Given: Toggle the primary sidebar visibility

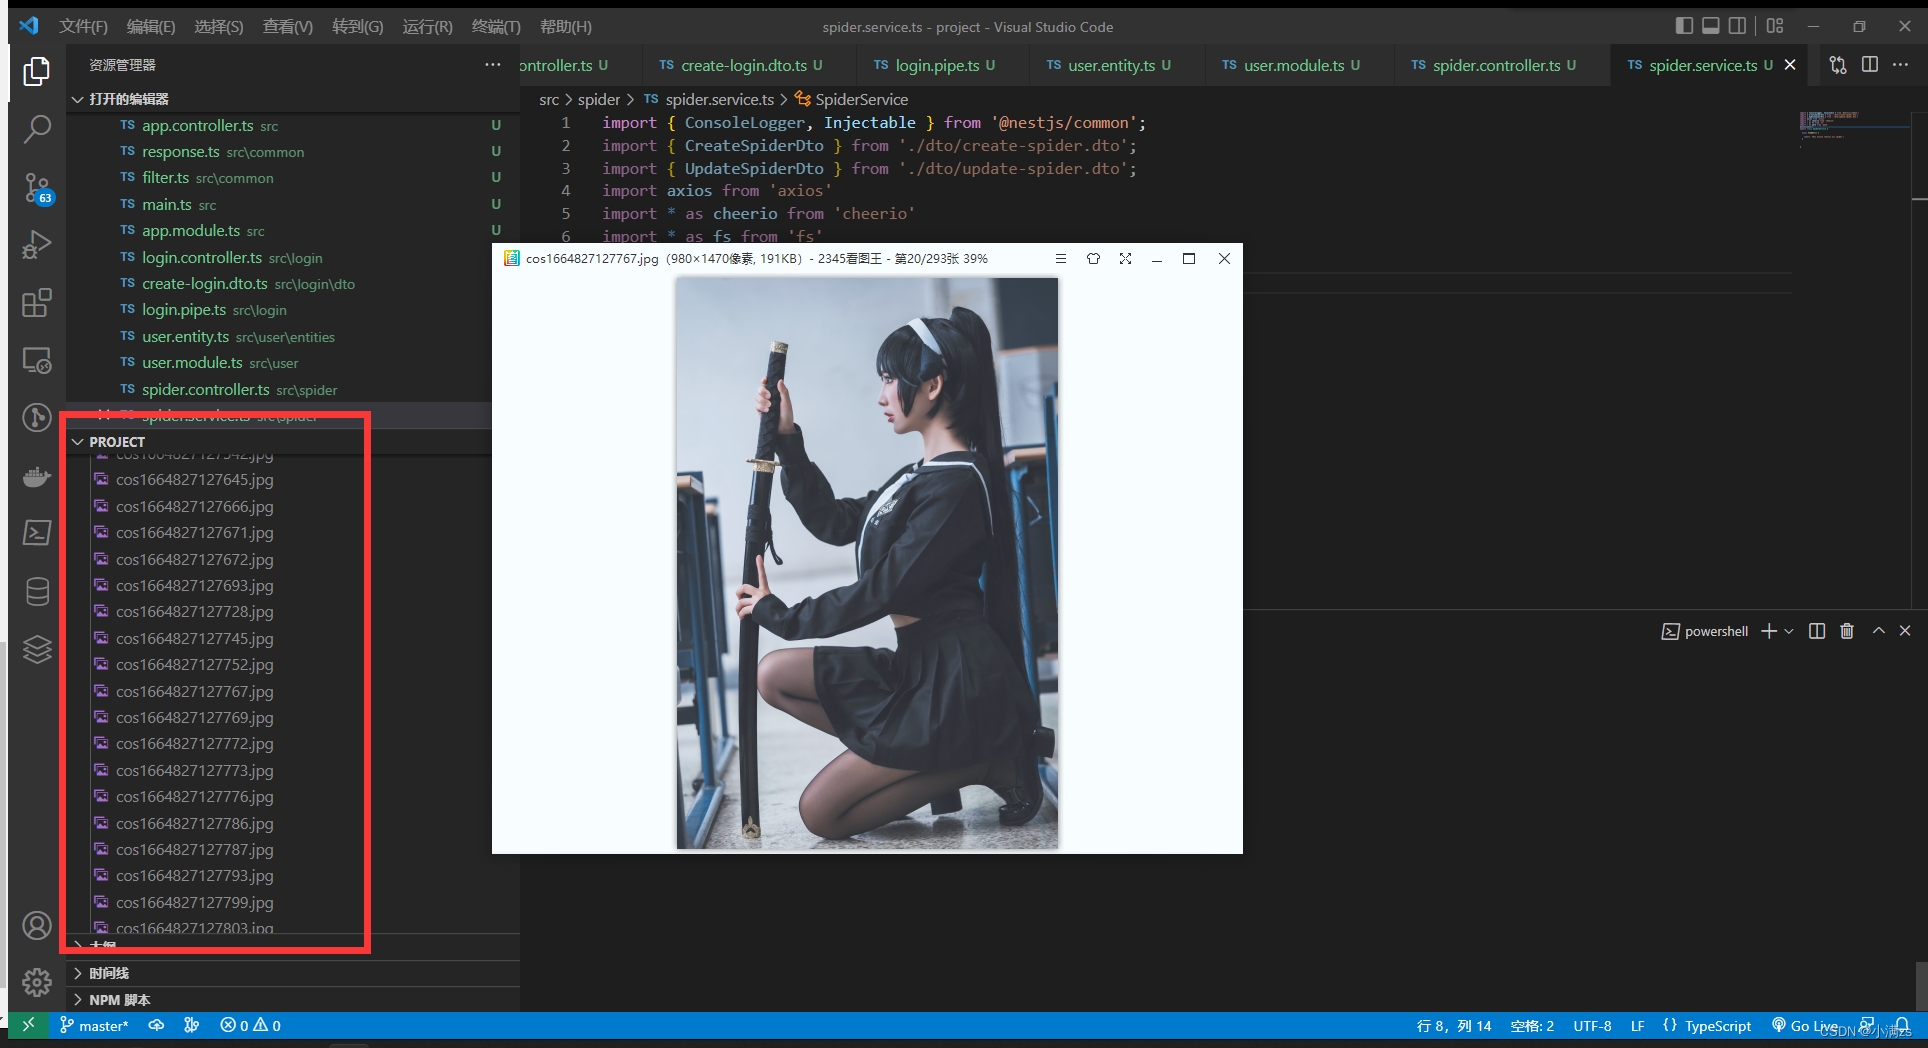Looking at the screenshot, I should click(x=1683, y=26).
